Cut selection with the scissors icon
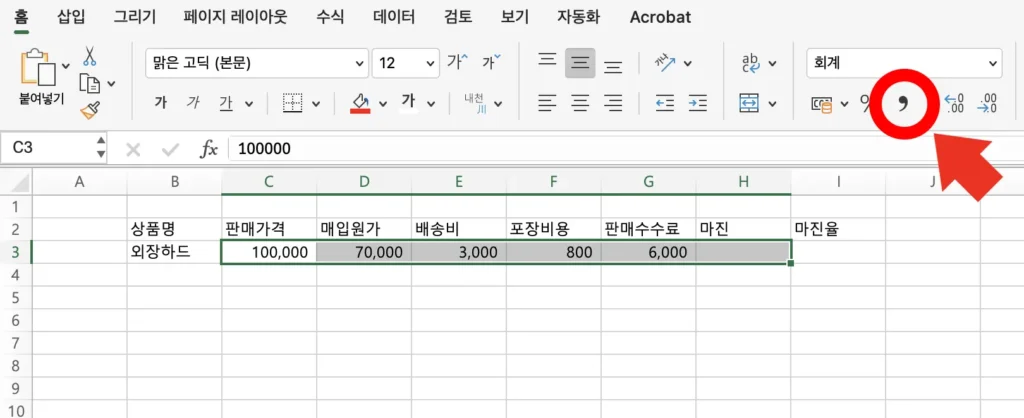This screenshot has height=418, width=1024. click(90, 56)
